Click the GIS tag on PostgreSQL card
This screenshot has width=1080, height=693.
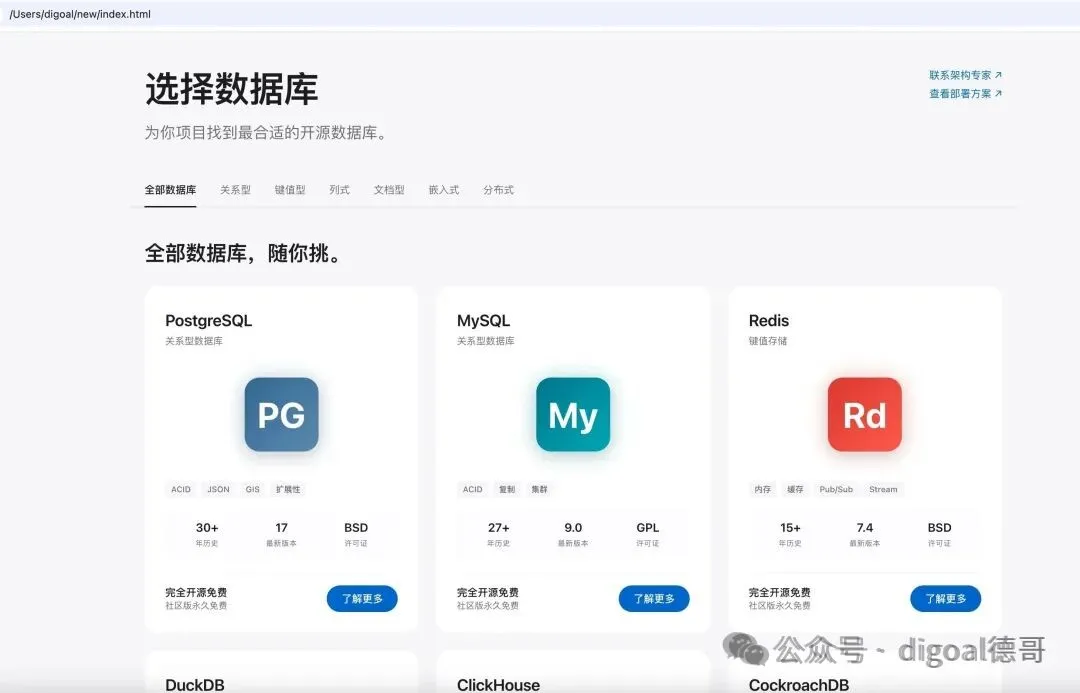point(253,489)
